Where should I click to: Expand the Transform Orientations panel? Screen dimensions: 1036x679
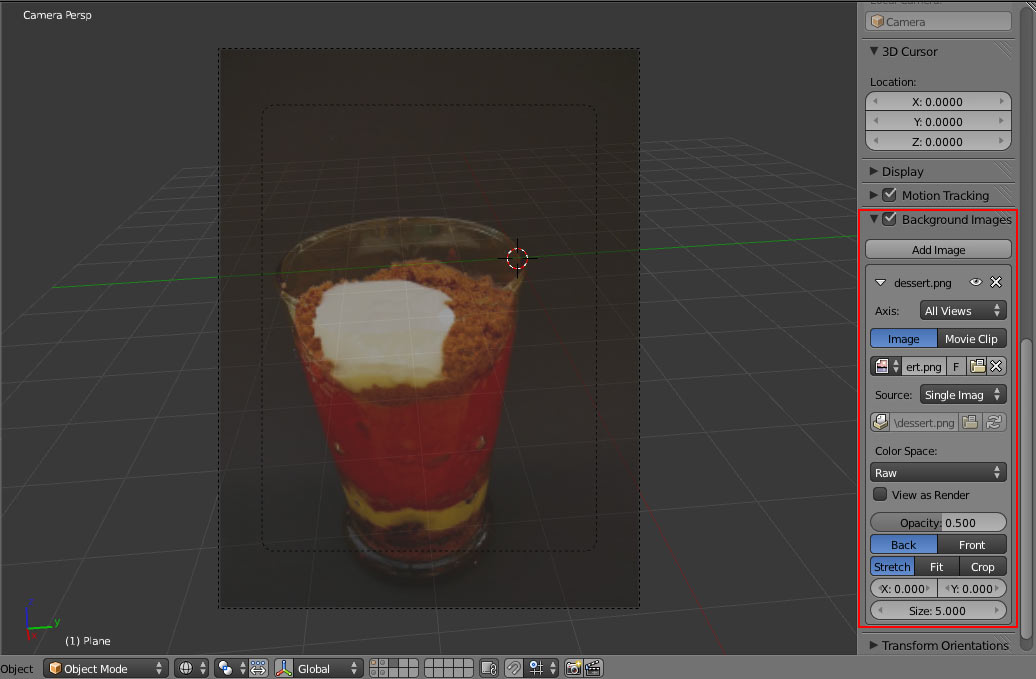[873, 645]
